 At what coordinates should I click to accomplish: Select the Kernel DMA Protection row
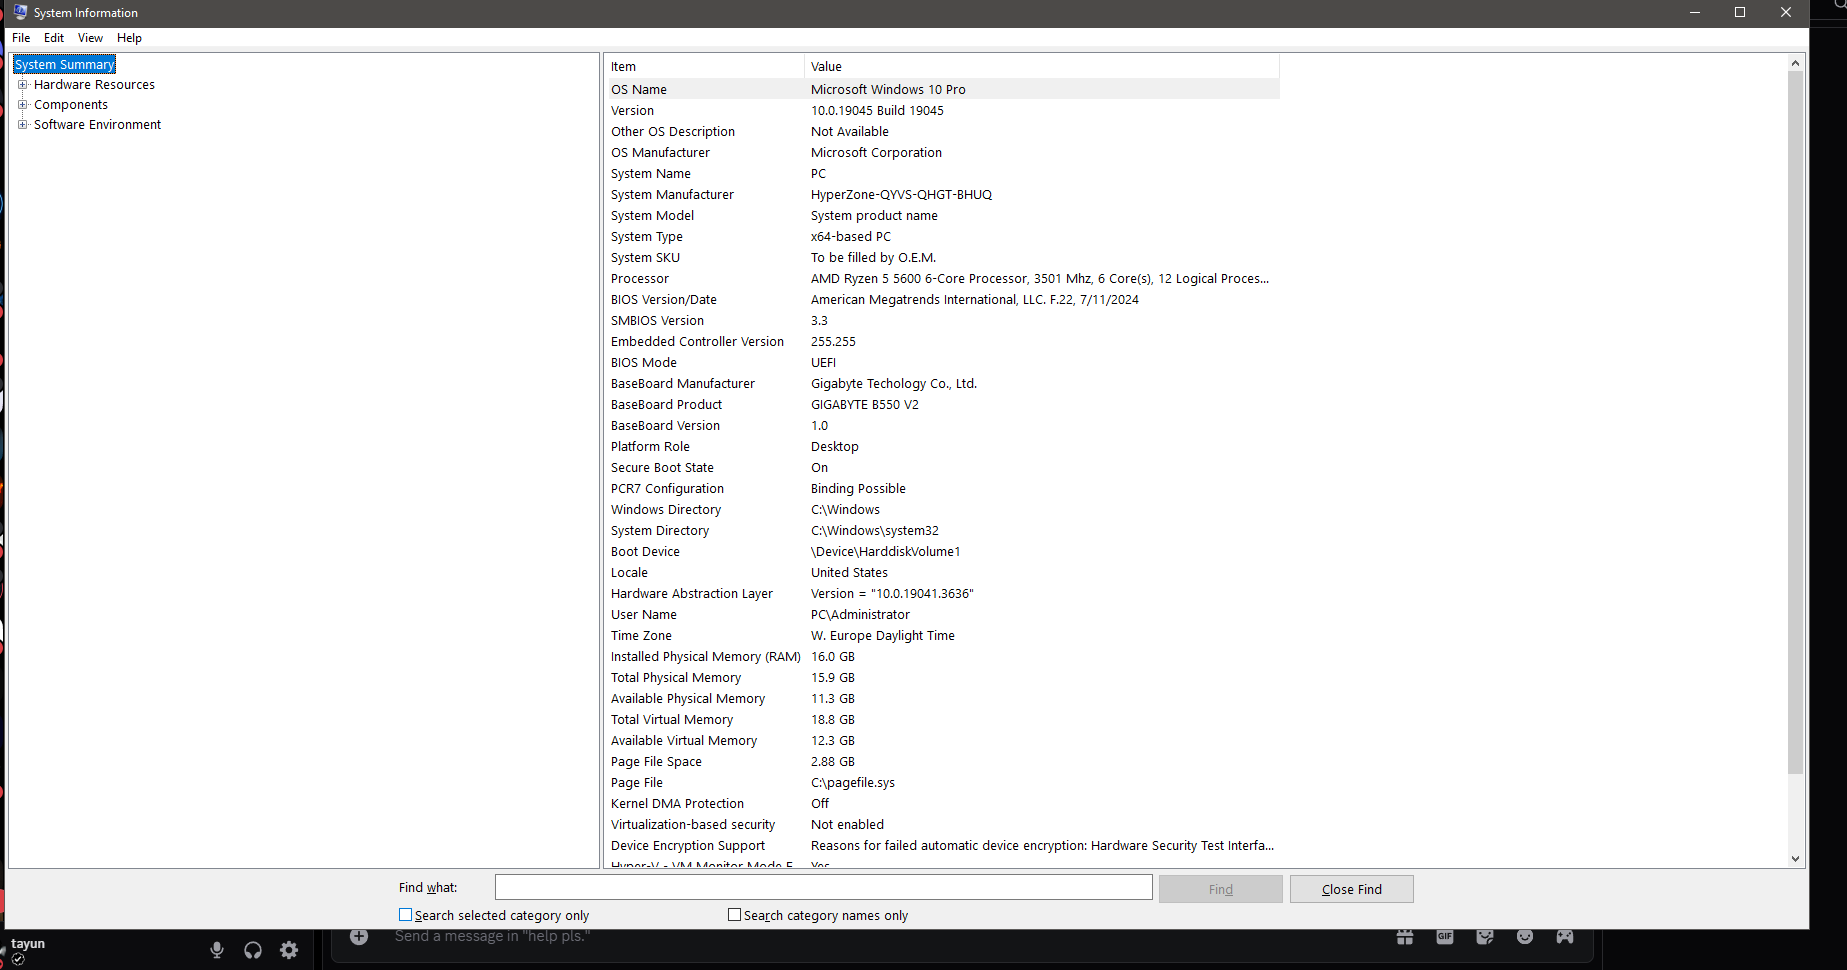pos(943,804)
